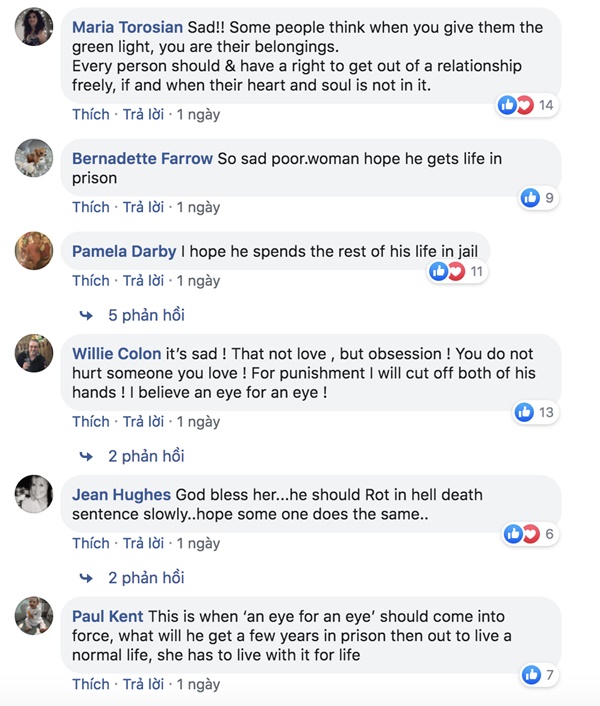Click Thích under Paul Kent's comment
This screenshot has height=706, width=600.
[91, 685]
